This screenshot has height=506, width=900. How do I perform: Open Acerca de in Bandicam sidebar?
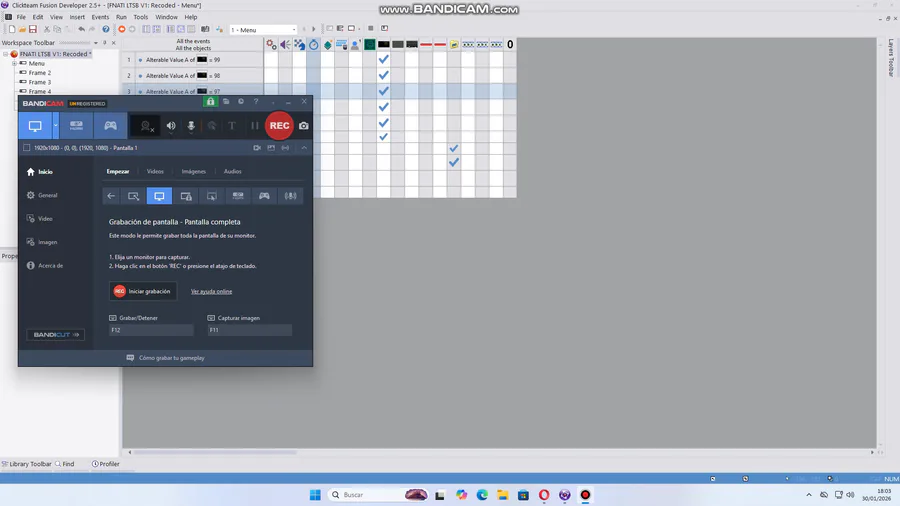pos(45,266)
